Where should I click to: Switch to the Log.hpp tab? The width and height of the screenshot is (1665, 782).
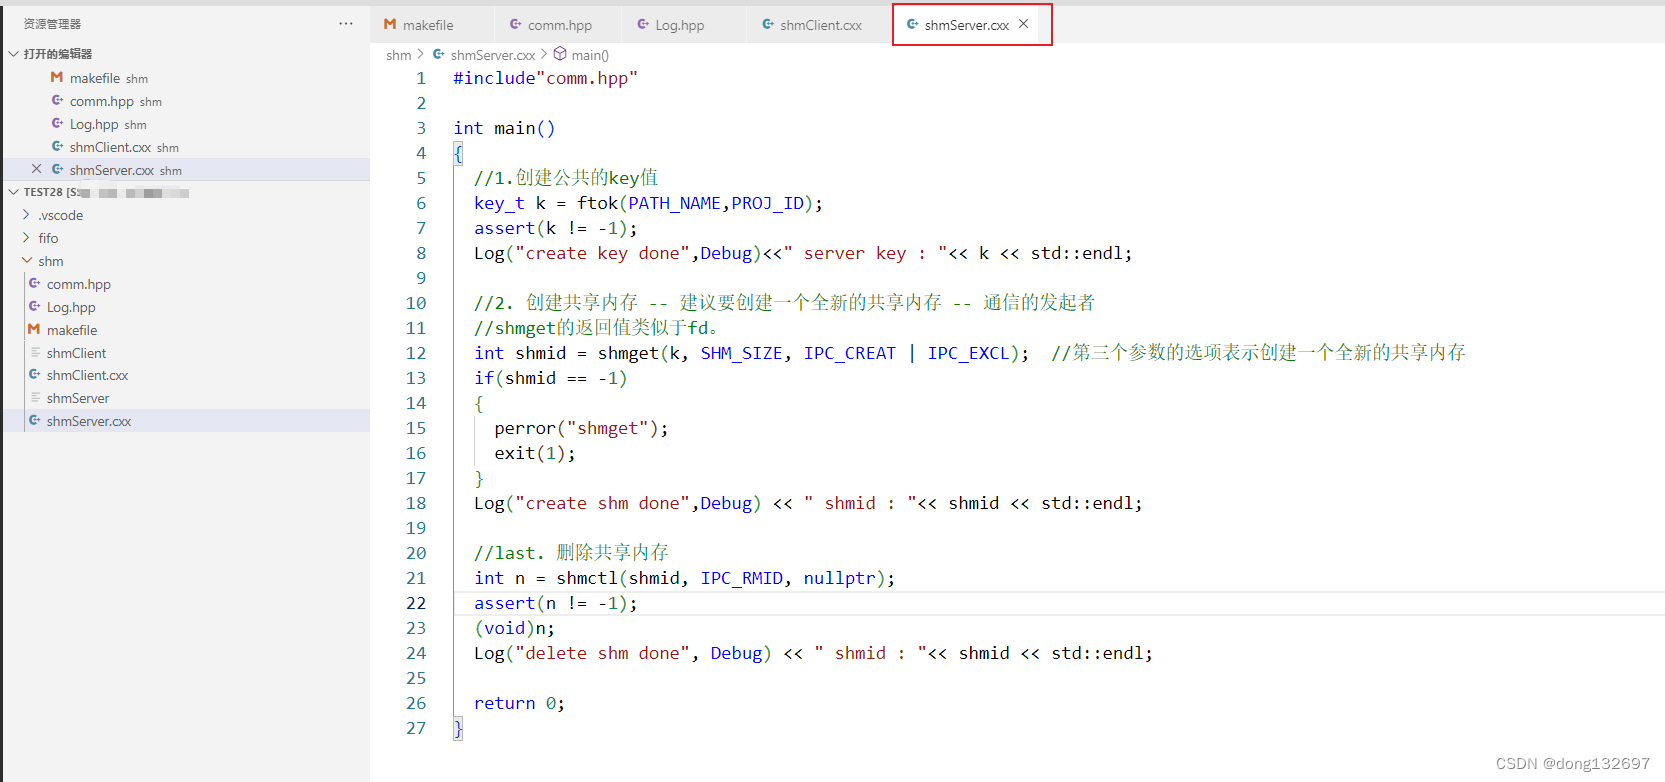pos(679,25)
